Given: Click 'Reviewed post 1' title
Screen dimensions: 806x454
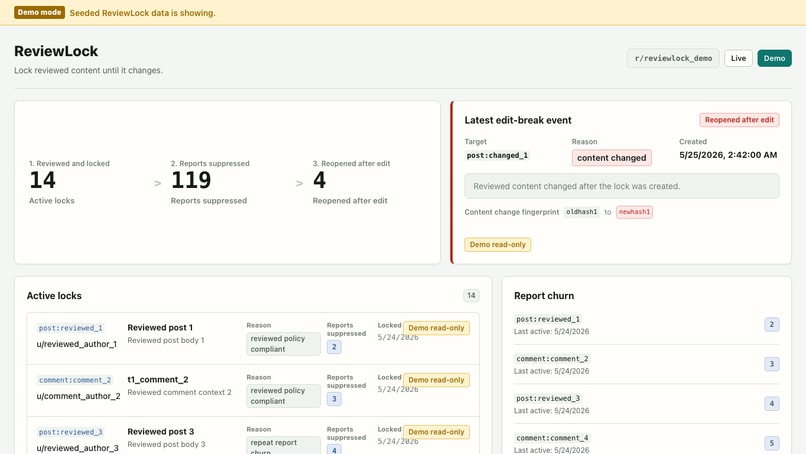Looking at the screenshot, I should [x=160, y=328].
